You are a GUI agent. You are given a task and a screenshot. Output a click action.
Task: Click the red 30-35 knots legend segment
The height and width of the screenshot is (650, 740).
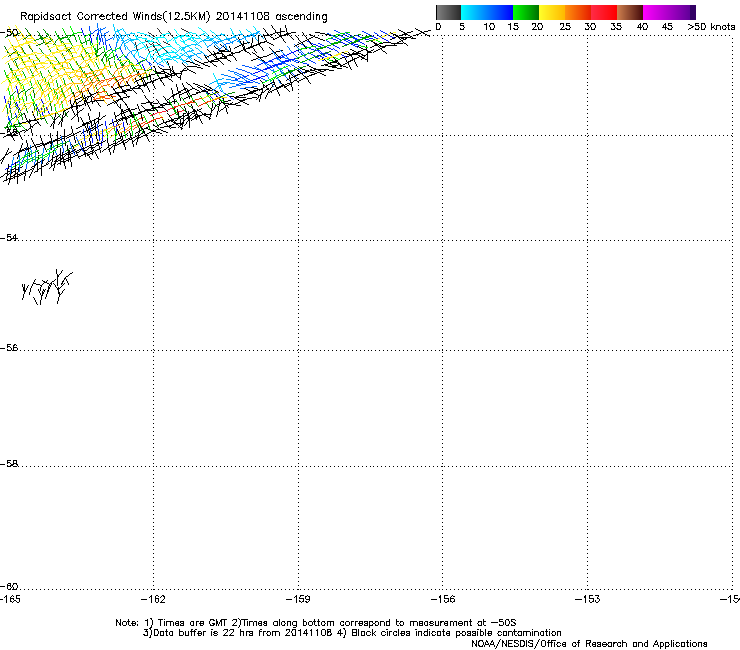tap(604, 12)
